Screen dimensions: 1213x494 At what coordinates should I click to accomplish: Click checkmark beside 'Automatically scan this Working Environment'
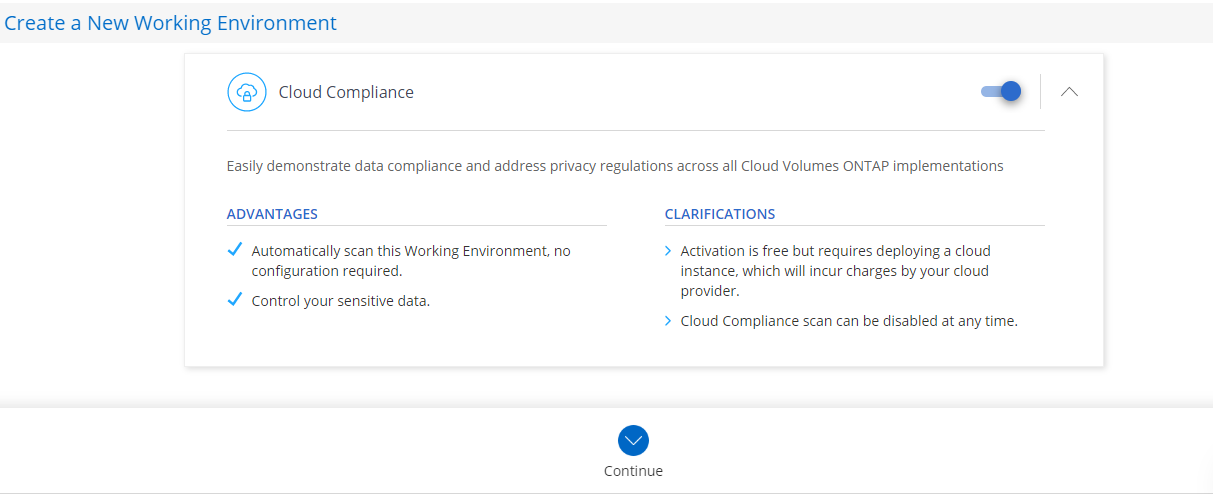click(235, 250)
